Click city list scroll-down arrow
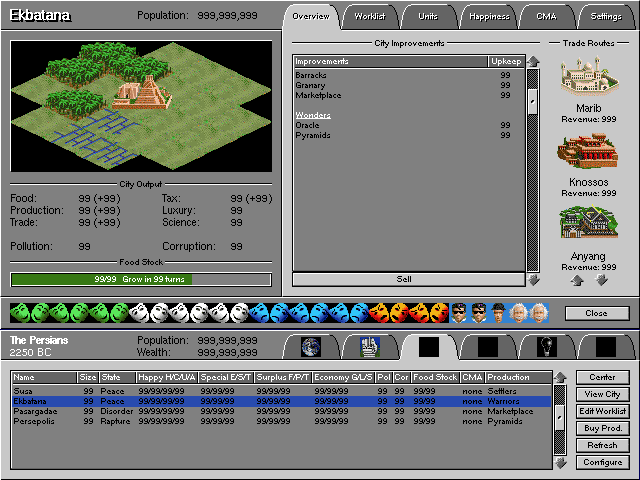The height and width of the screenshot is (480, 640). 560,462
